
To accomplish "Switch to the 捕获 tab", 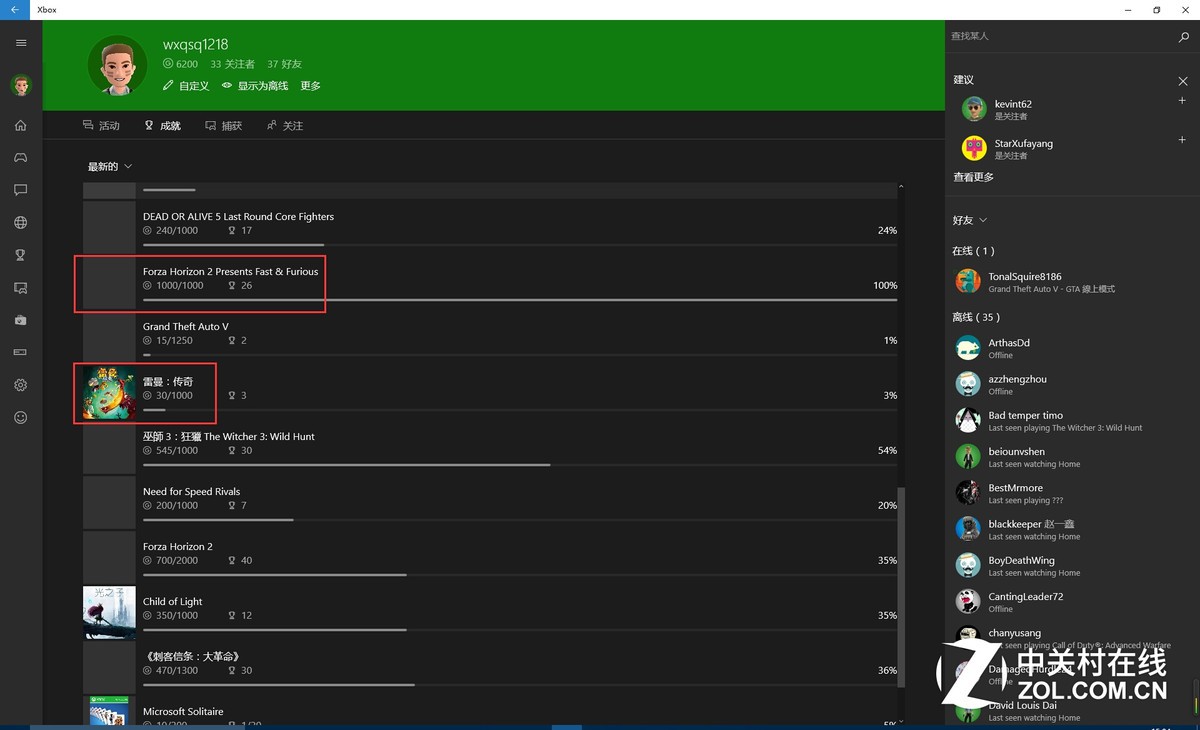I will click(x=223, y=126).
